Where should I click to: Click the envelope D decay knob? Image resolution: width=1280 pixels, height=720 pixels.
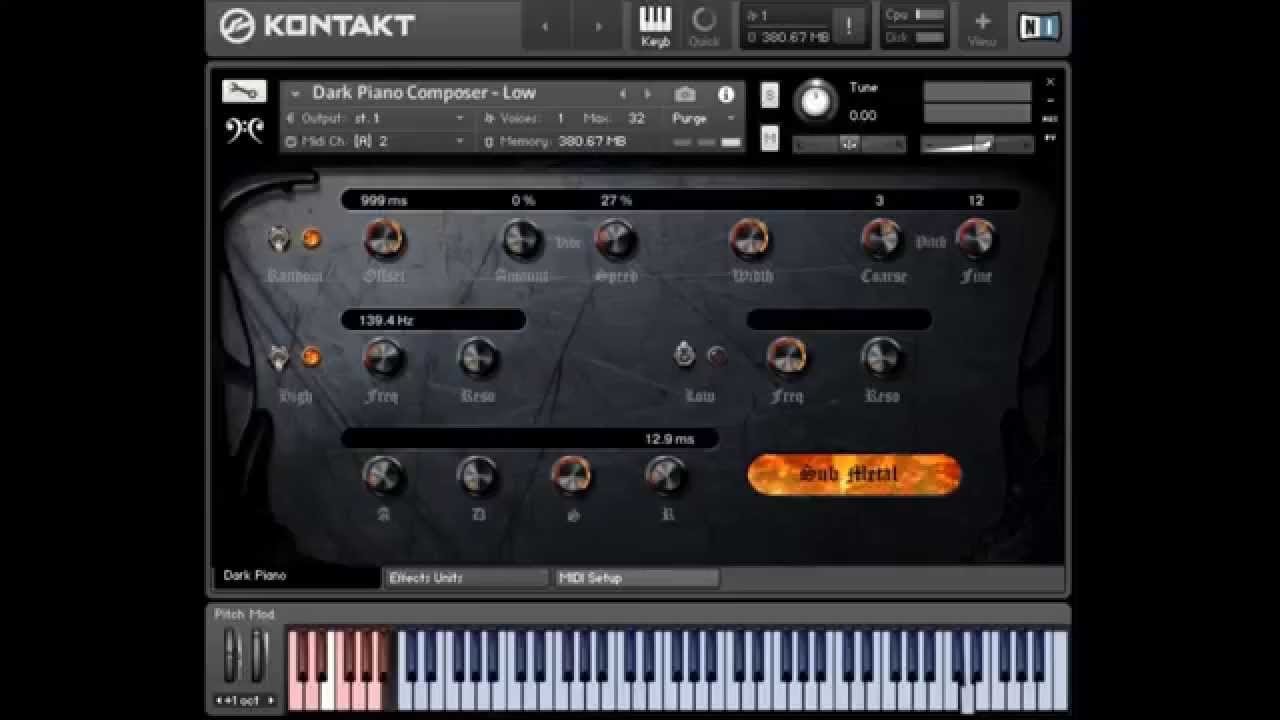(477, 475)
